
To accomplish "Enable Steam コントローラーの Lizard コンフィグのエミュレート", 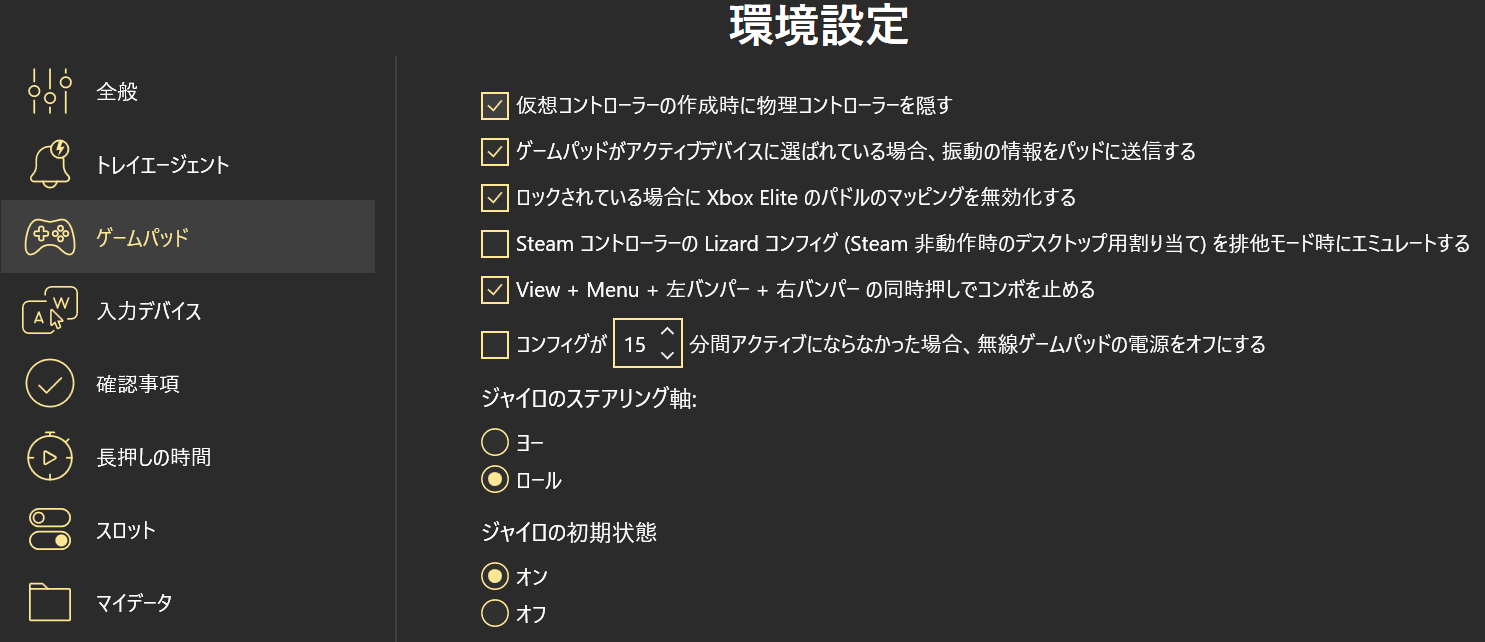I will [x=494, y=243].
